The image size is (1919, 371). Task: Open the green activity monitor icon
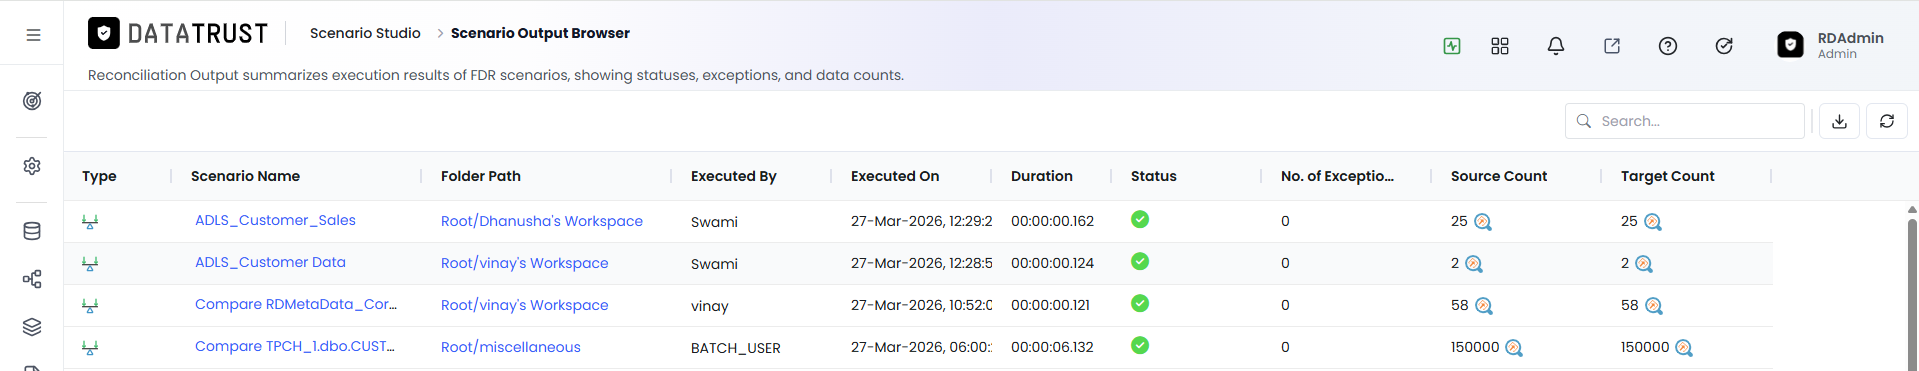pos(1452,46)
